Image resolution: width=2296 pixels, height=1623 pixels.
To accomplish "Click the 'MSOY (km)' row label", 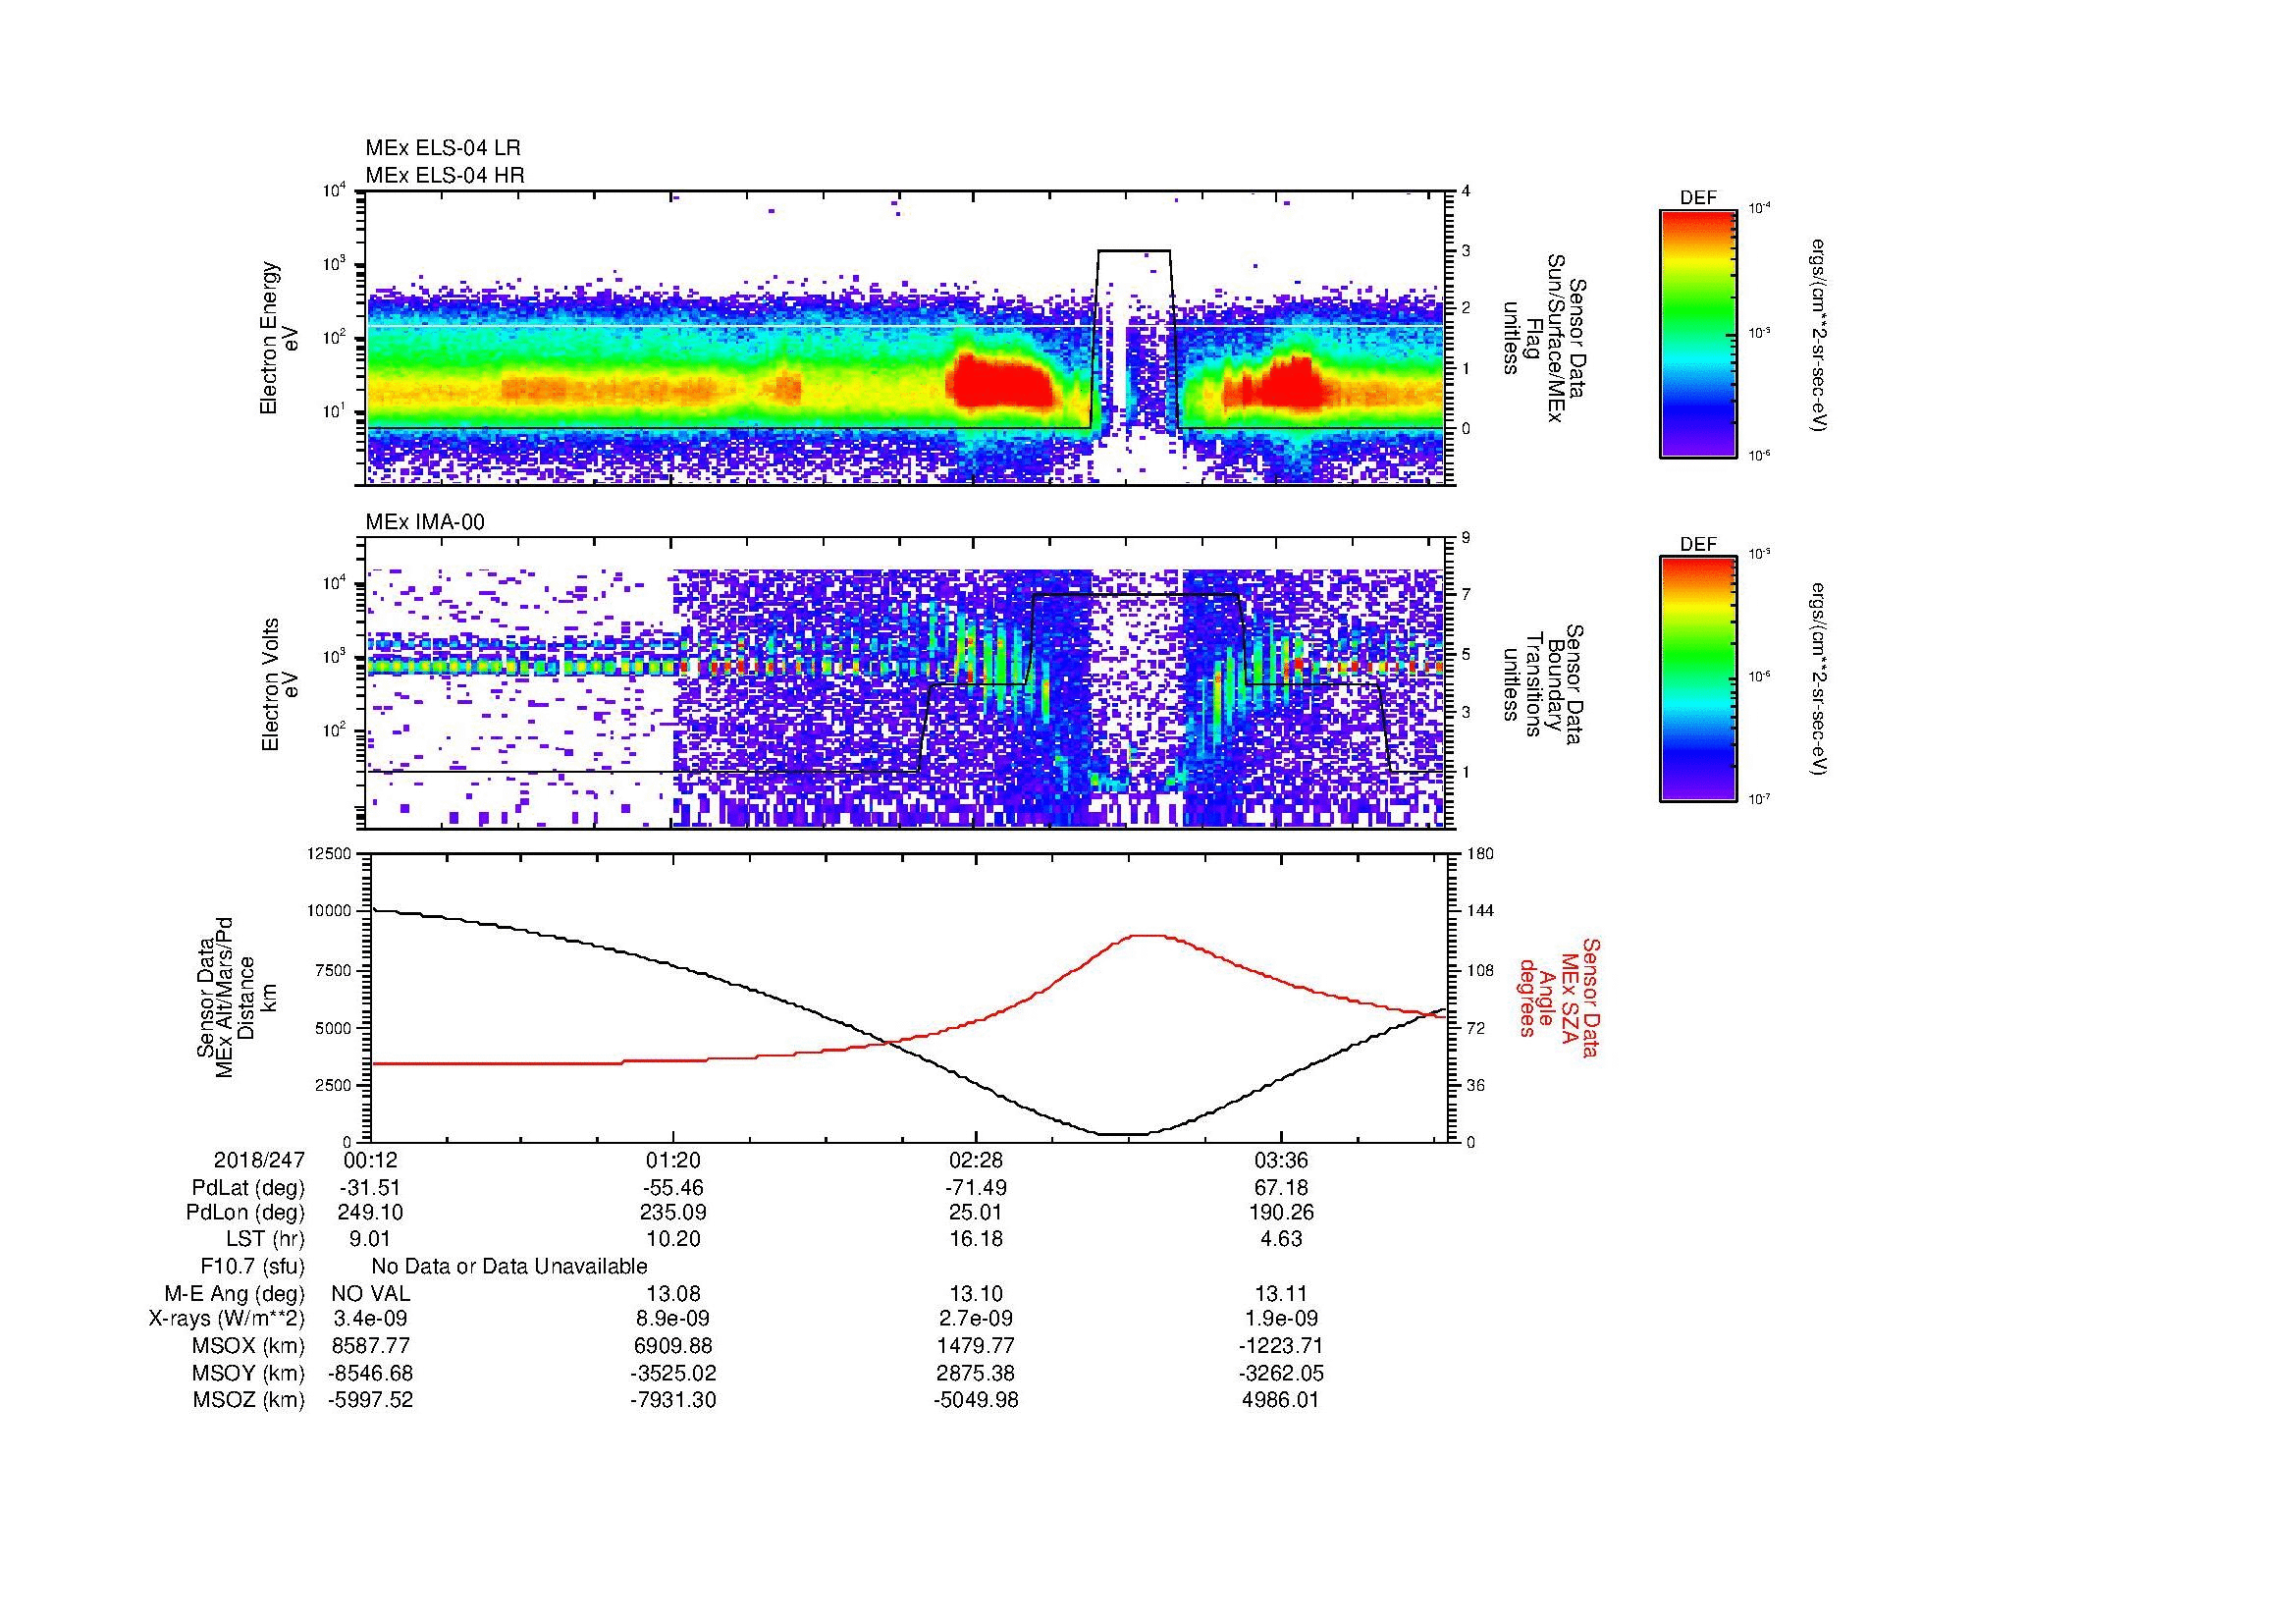I will click(249, 1373).
